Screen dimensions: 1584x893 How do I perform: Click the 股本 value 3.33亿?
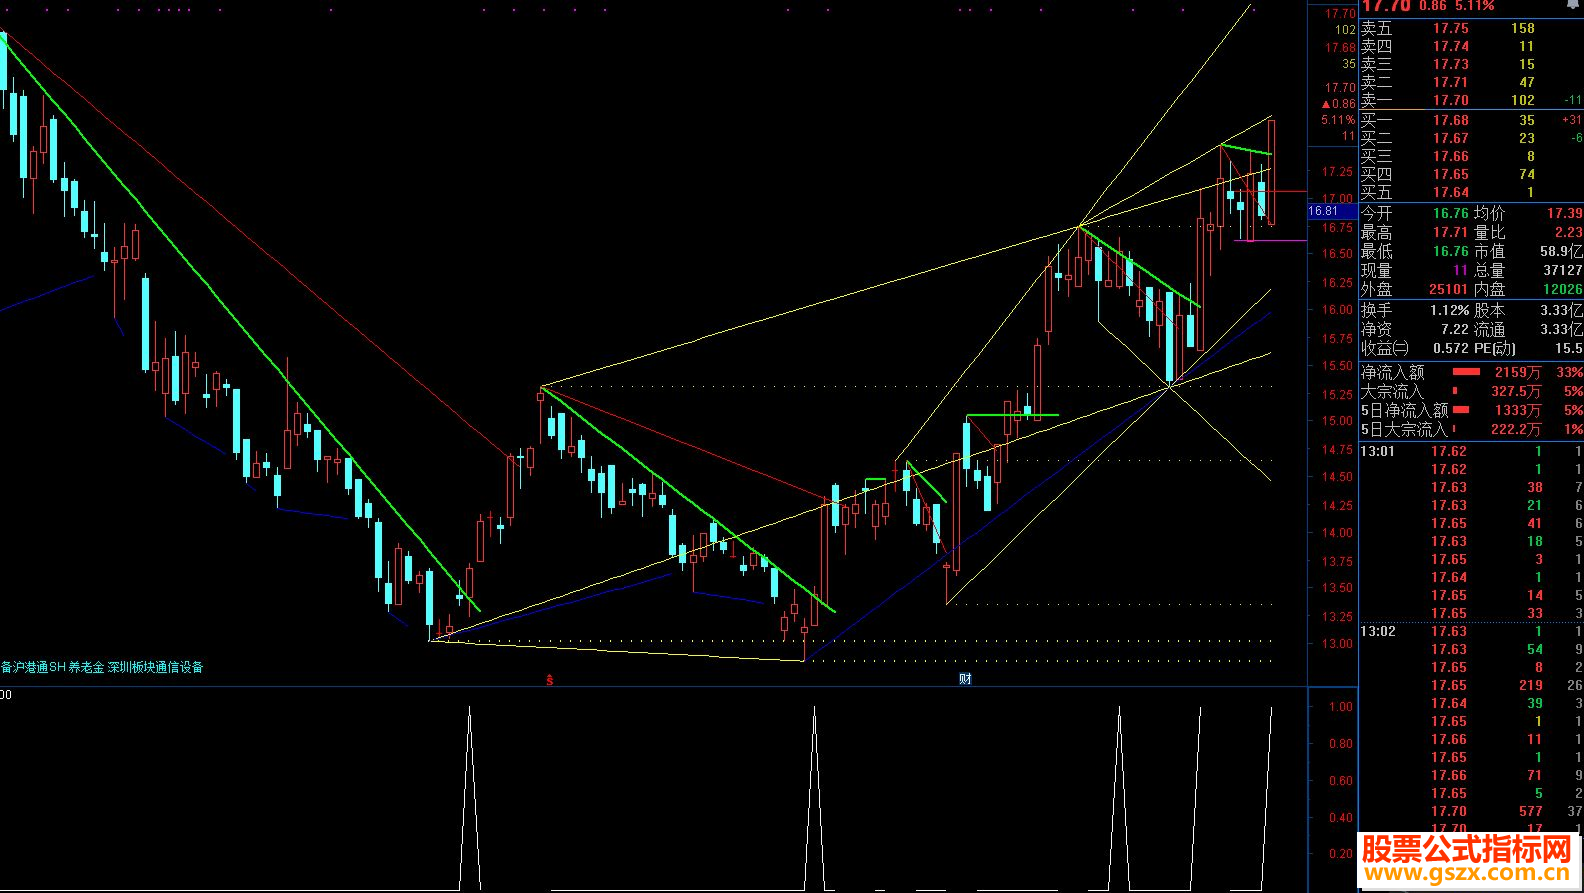[x=1561, y=310]
